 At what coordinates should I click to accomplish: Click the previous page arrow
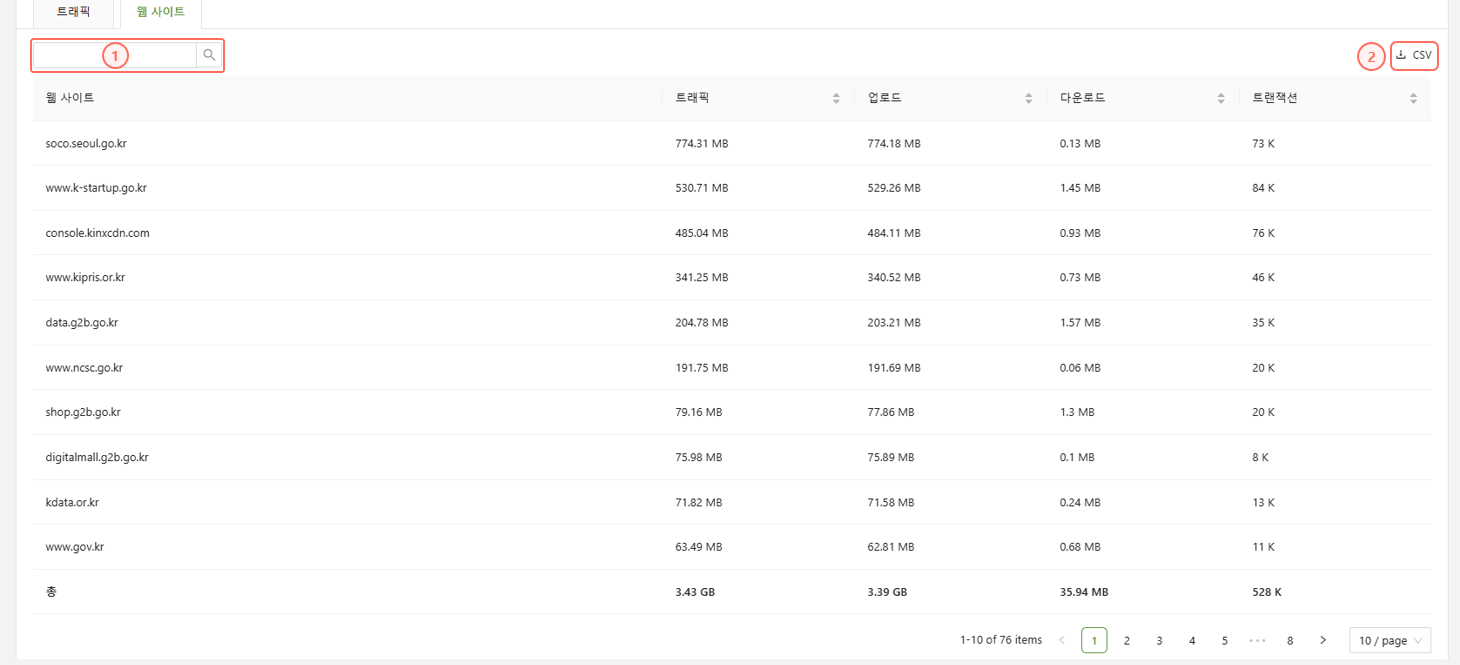click(x=1062, y=640)
